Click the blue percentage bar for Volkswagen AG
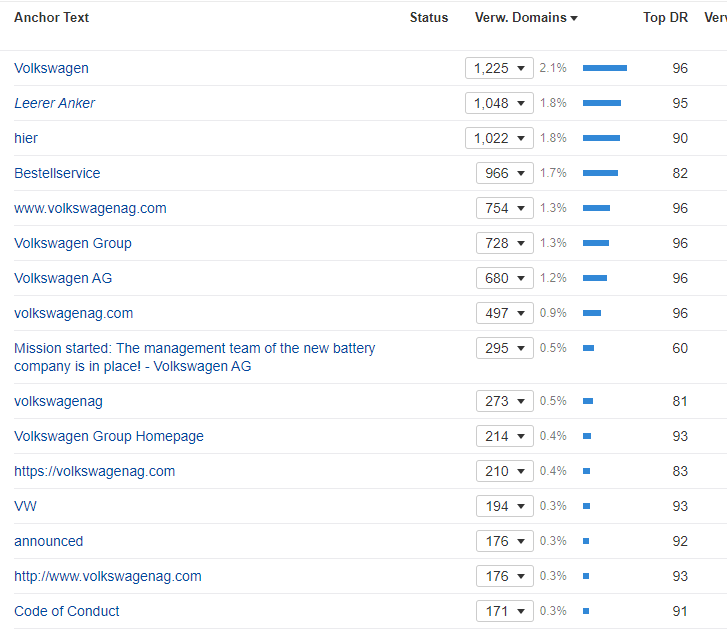This screenshot has height=630, width=727. click(594, 278)
